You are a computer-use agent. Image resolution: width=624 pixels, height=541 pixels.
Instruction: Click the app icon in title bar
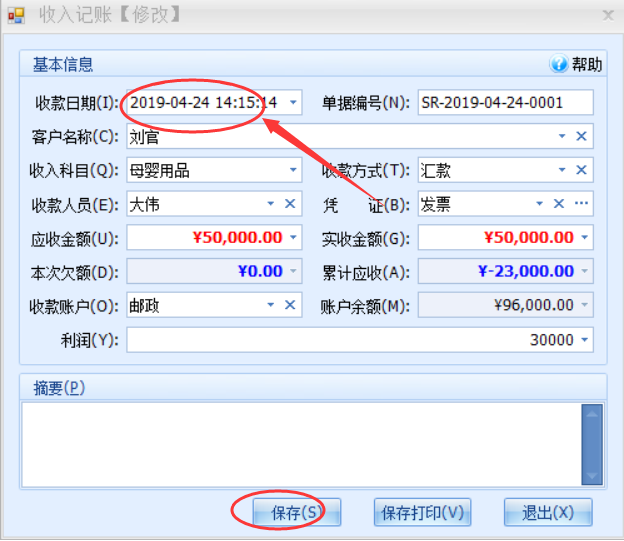coord(16,14)
